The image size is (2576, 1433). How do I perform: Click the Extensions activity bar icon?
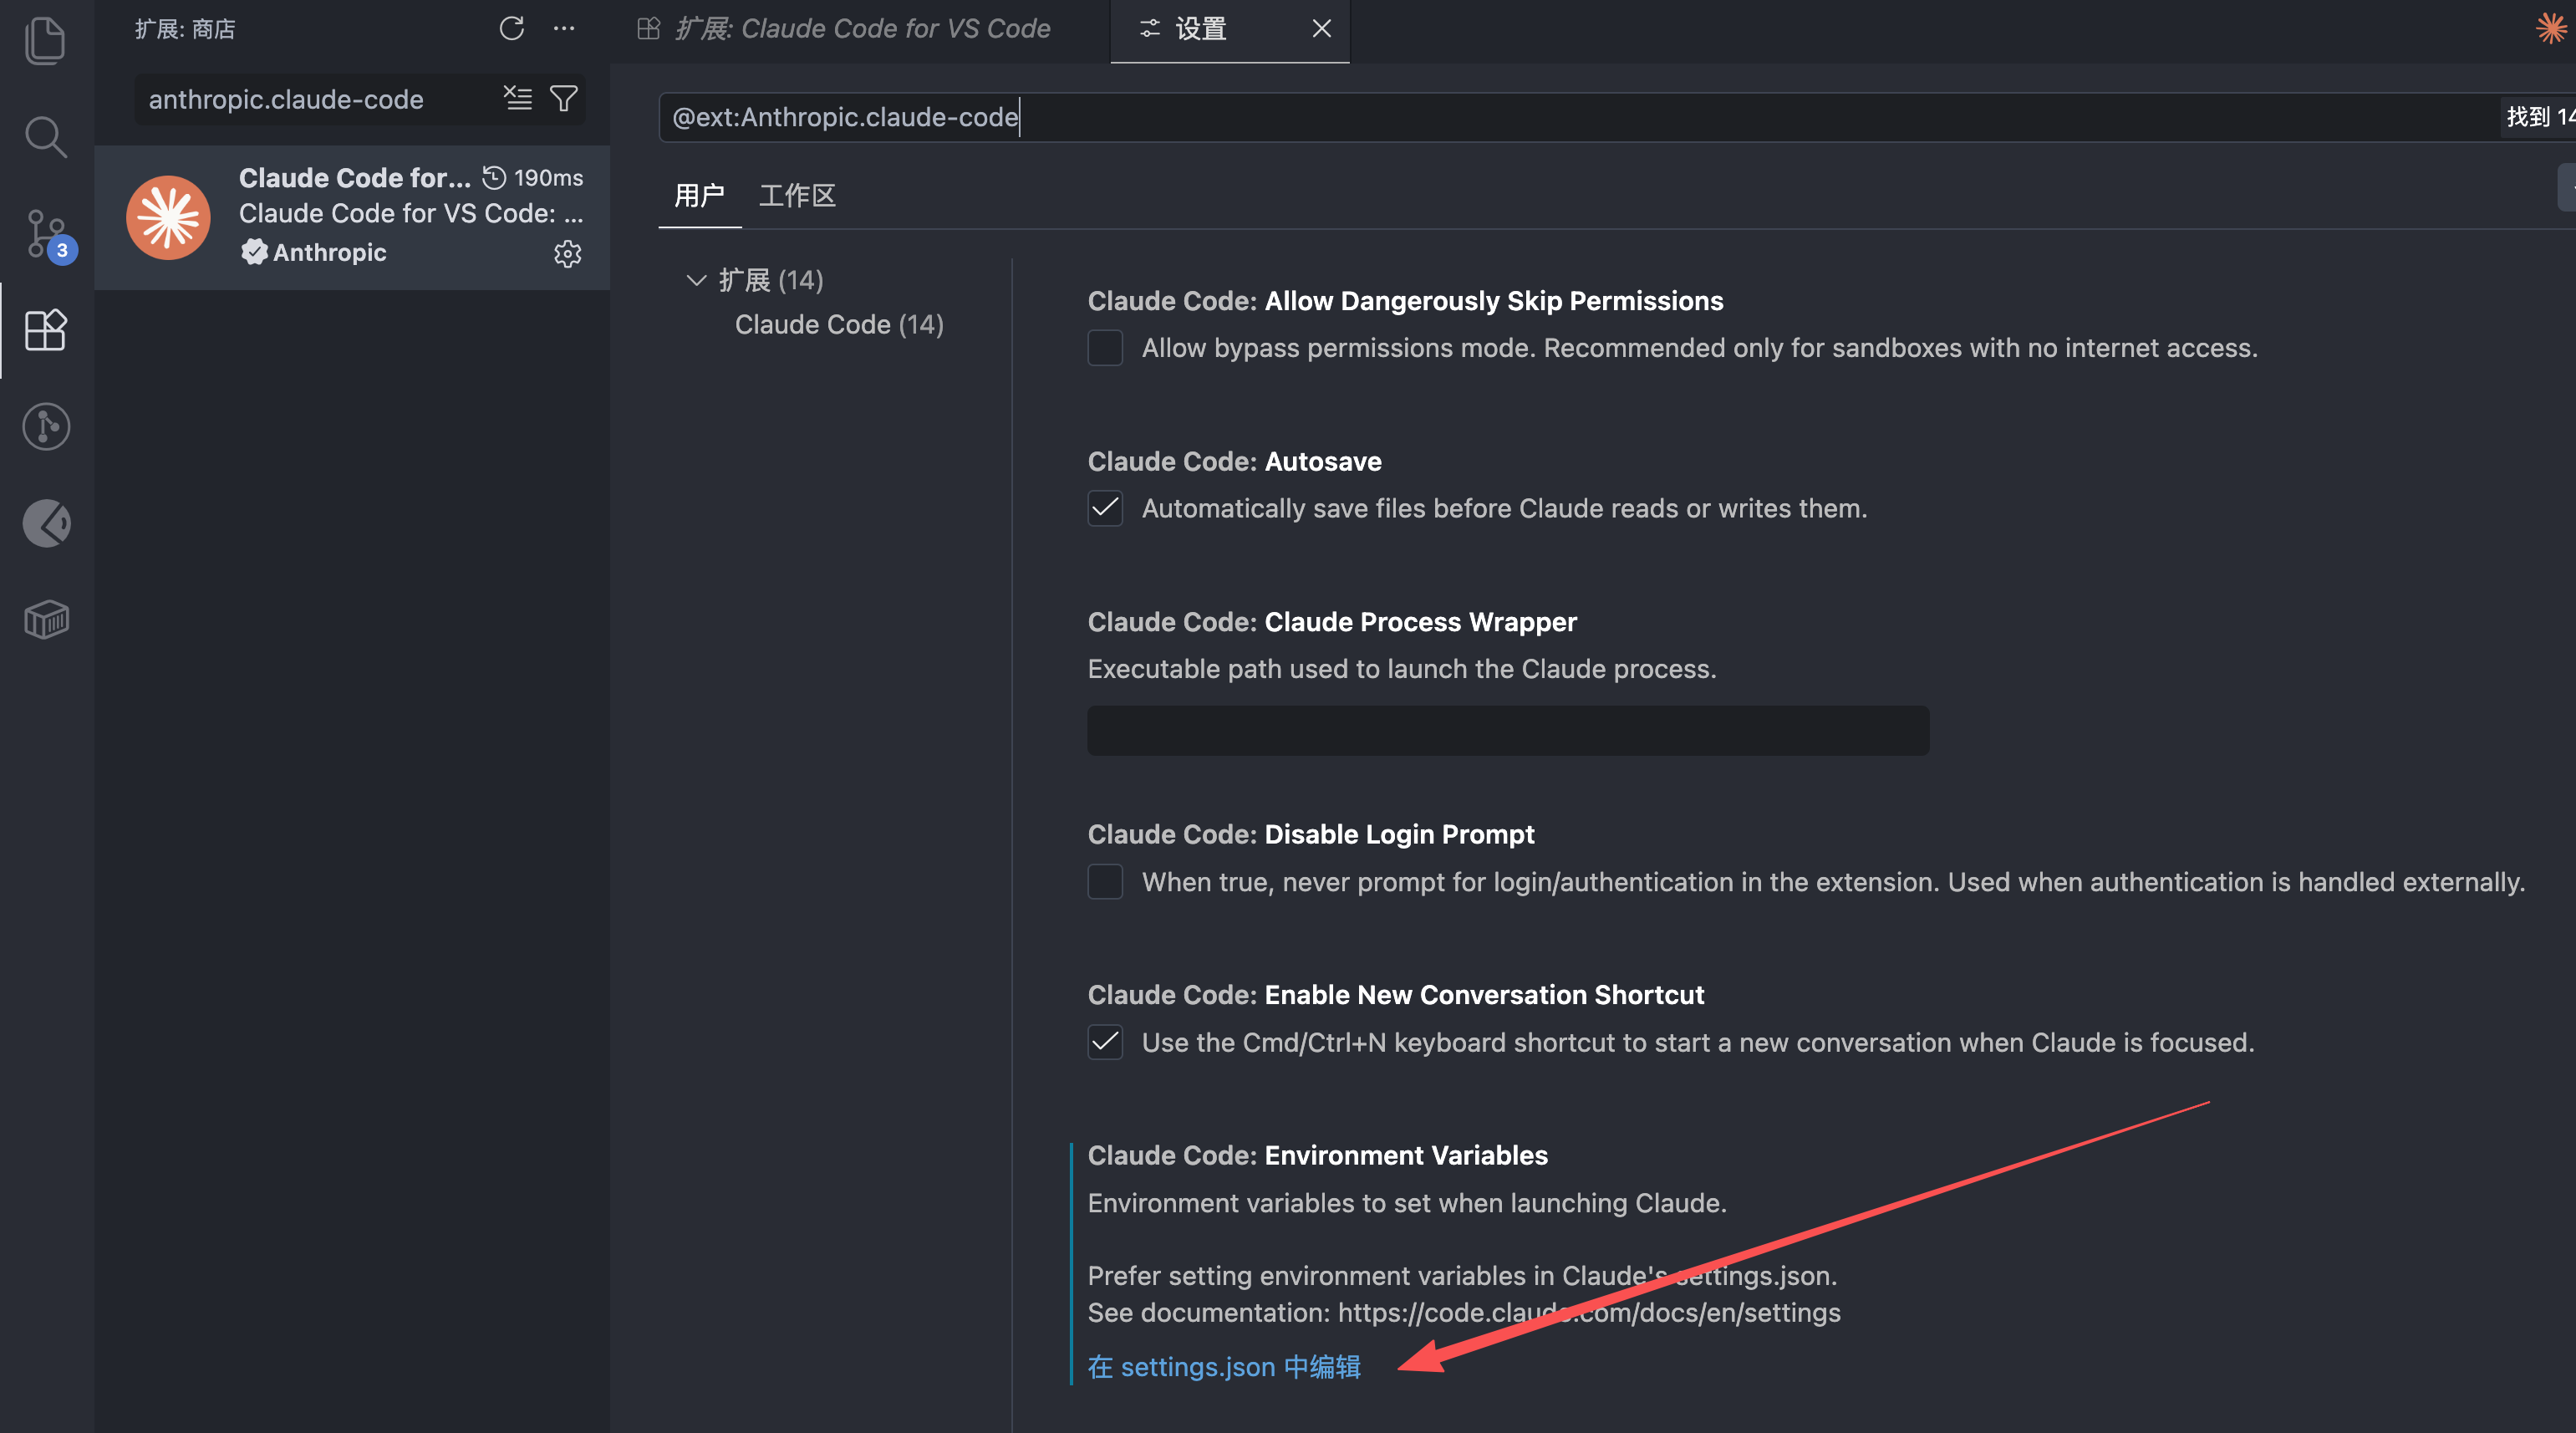[x=45, y=330]
